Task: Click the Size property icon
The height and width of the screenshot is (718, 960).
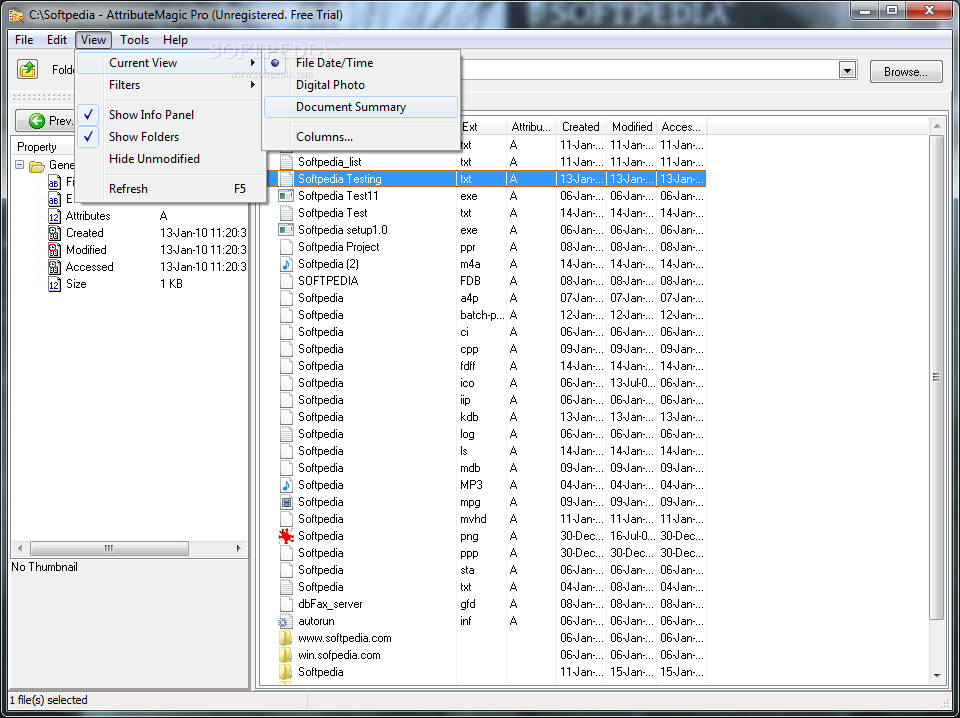Action: point(54,285)
